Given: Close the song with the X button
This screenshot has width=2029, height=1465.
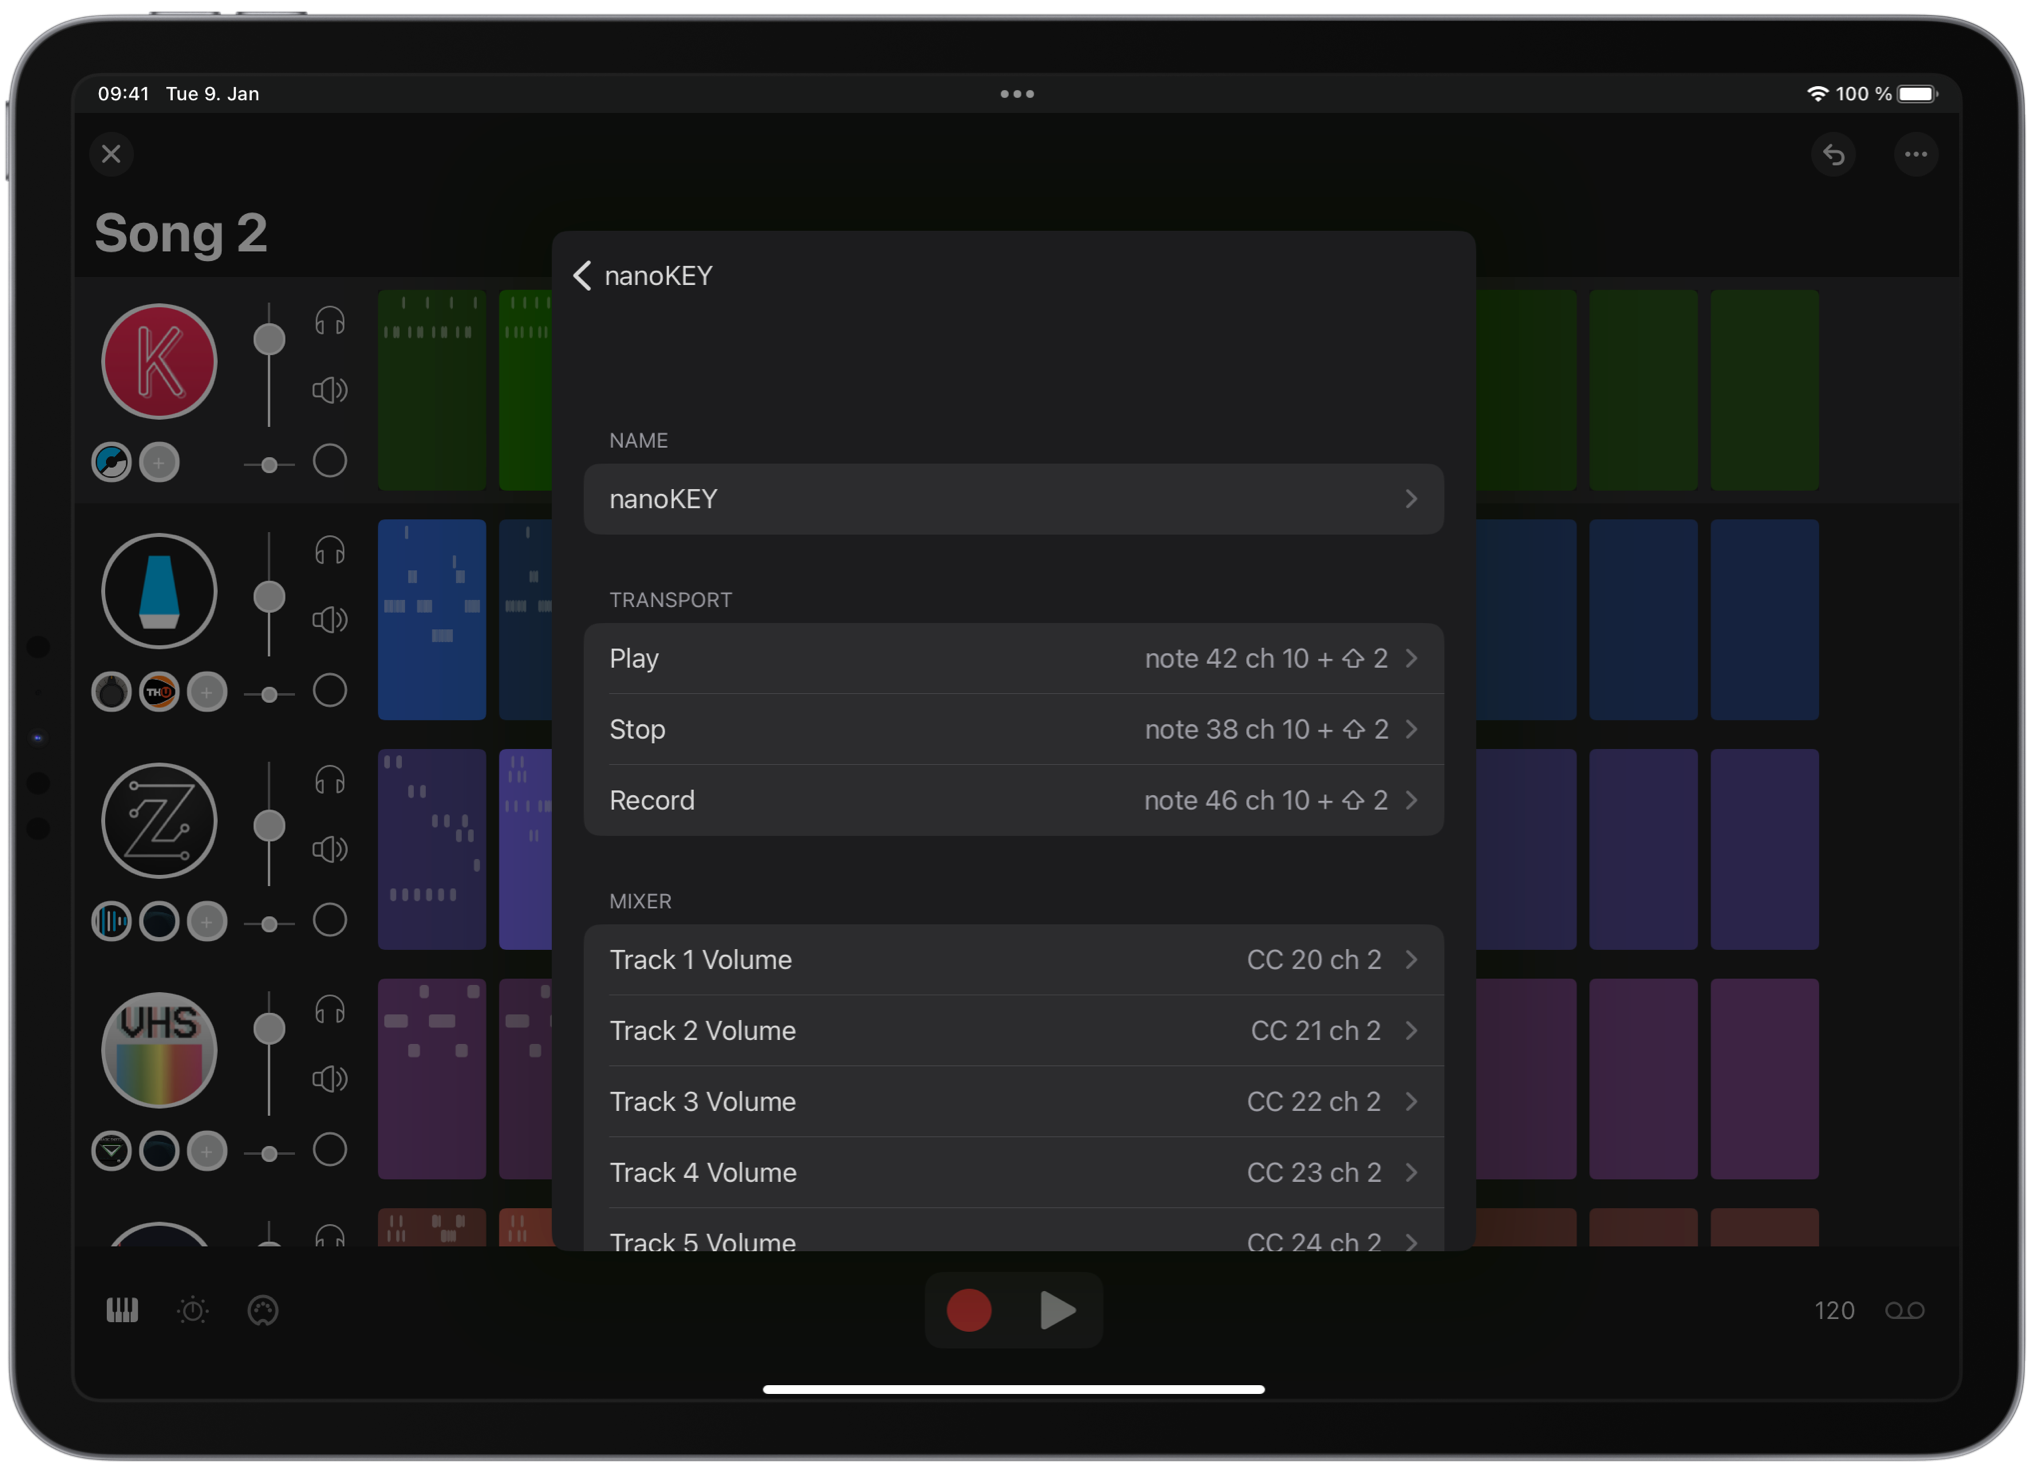Looking at the screenshot, I should pos(112,154).
